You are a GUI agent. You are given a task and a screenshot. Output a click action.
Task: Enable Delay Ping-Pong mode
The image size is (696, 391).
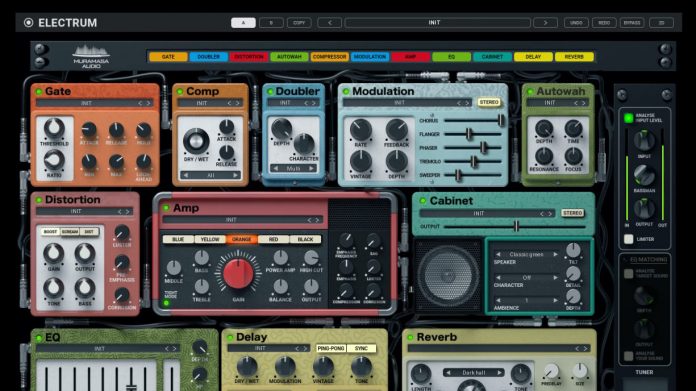pos(331,348)
